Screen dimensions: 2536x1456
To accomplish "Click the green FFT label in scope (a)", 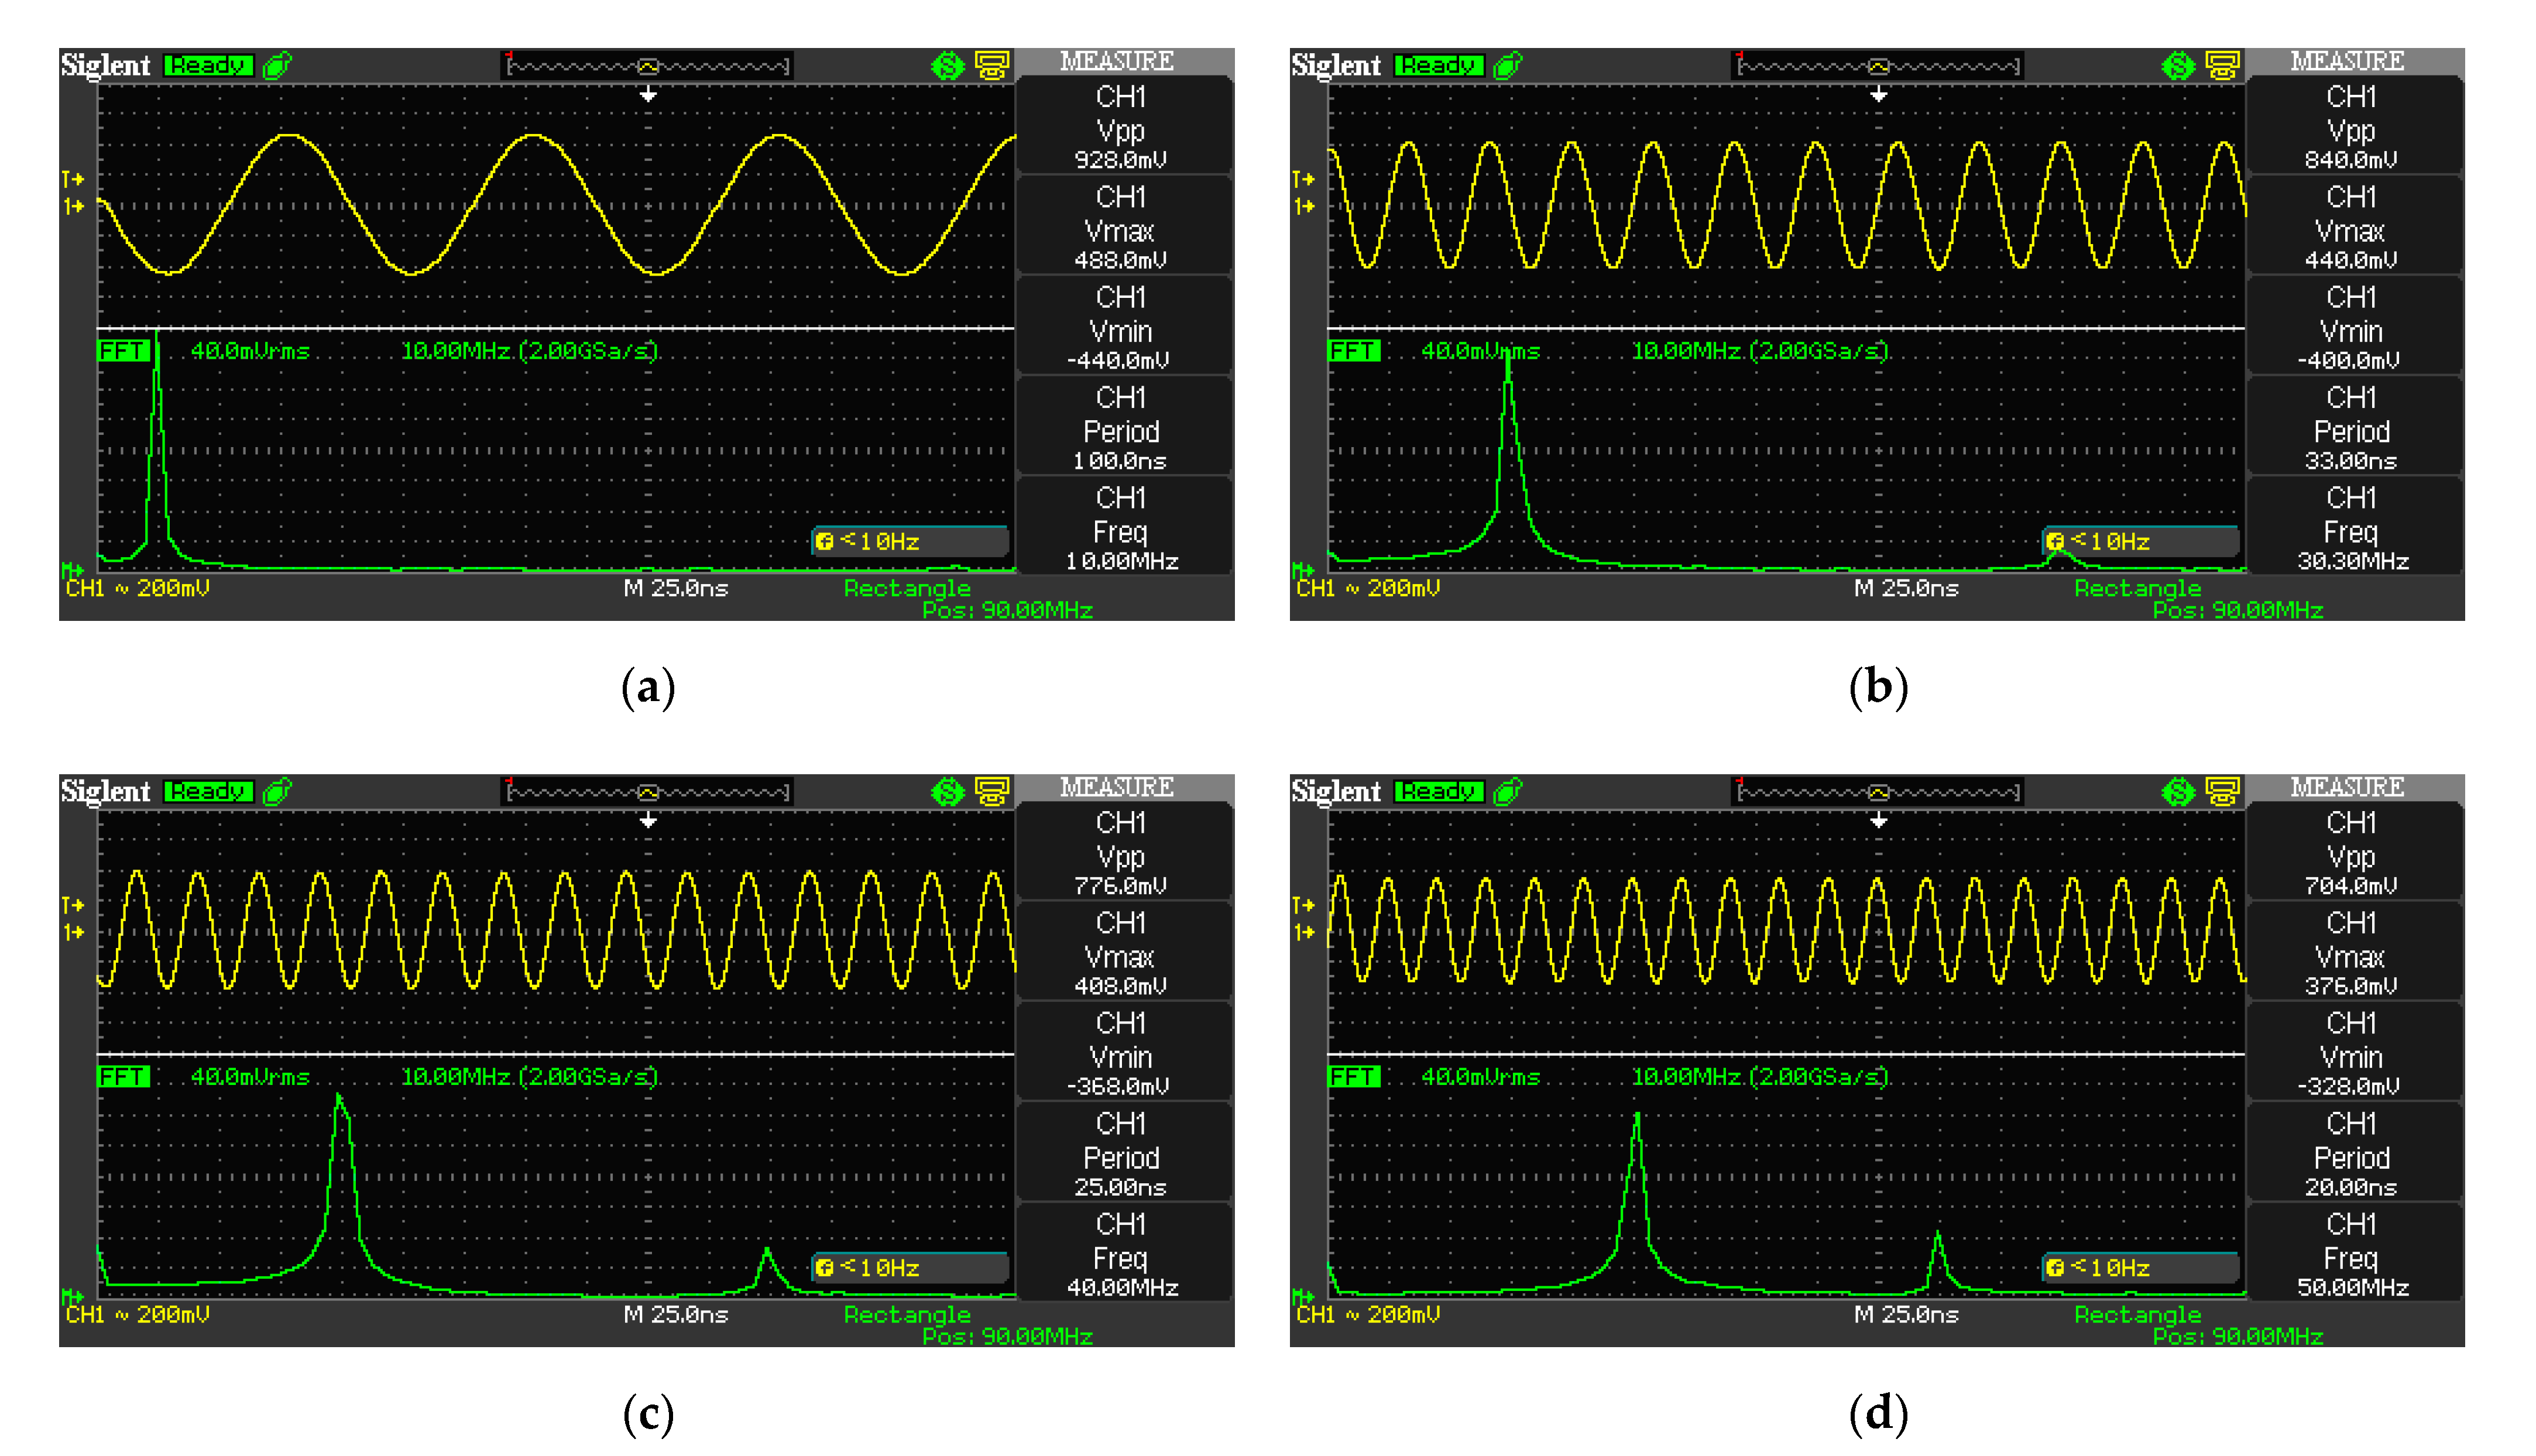I will click(x=124, y=351).
